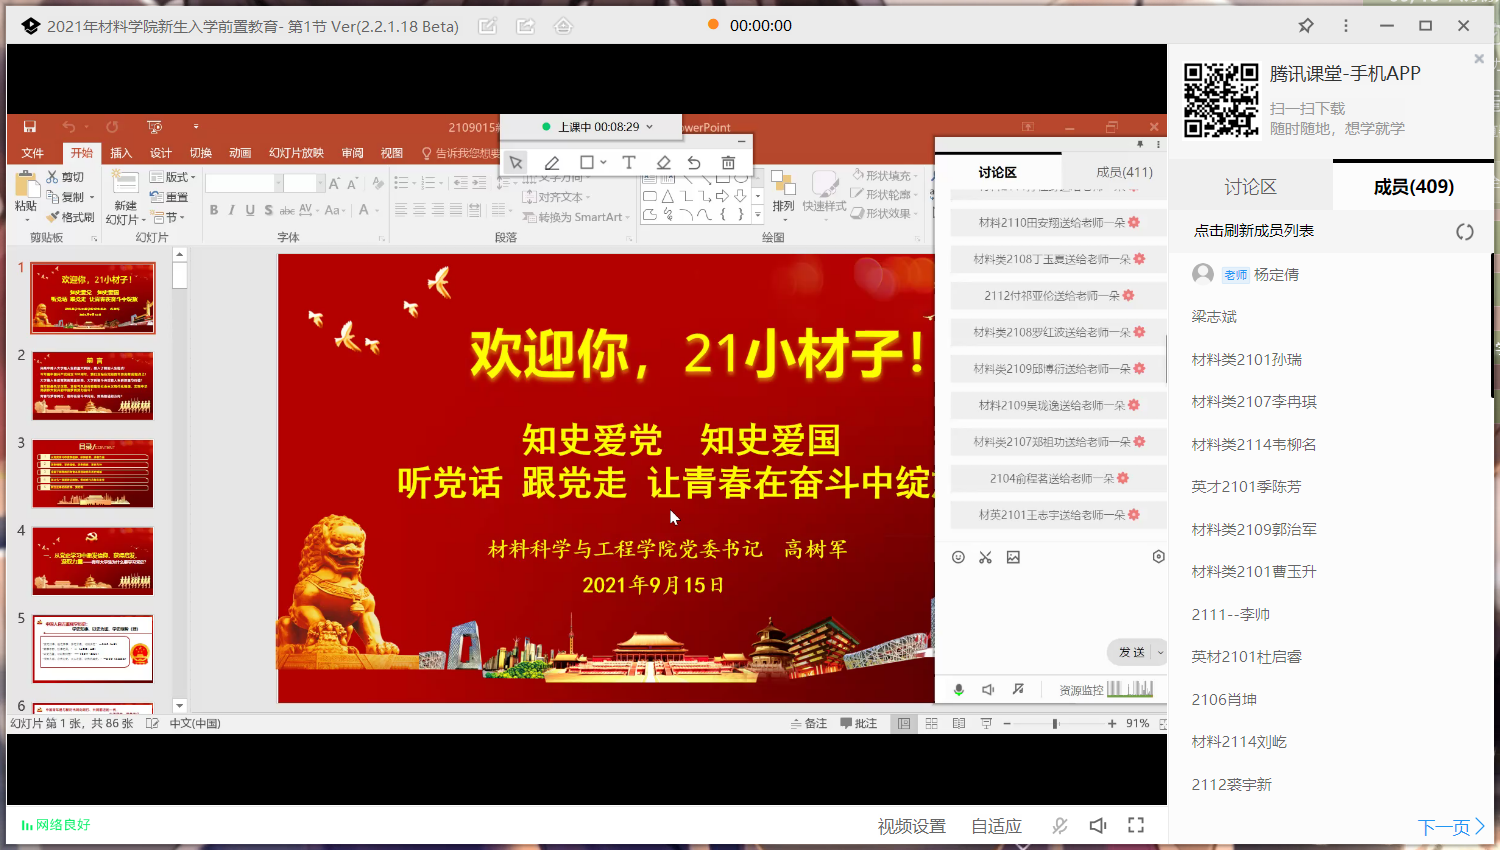Click the 视频设置 button

tap(911, 826)
